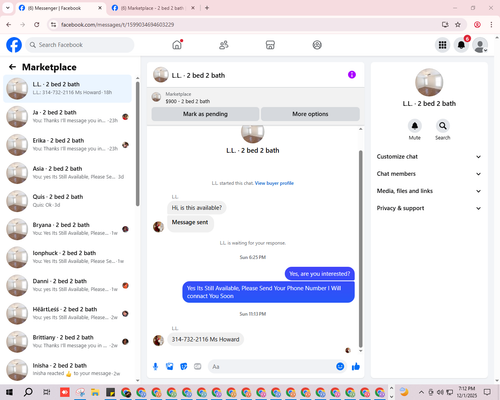Bookmark this page with the star icon
500x400 pixels.
pyautogui.click(x=458, y=25)
